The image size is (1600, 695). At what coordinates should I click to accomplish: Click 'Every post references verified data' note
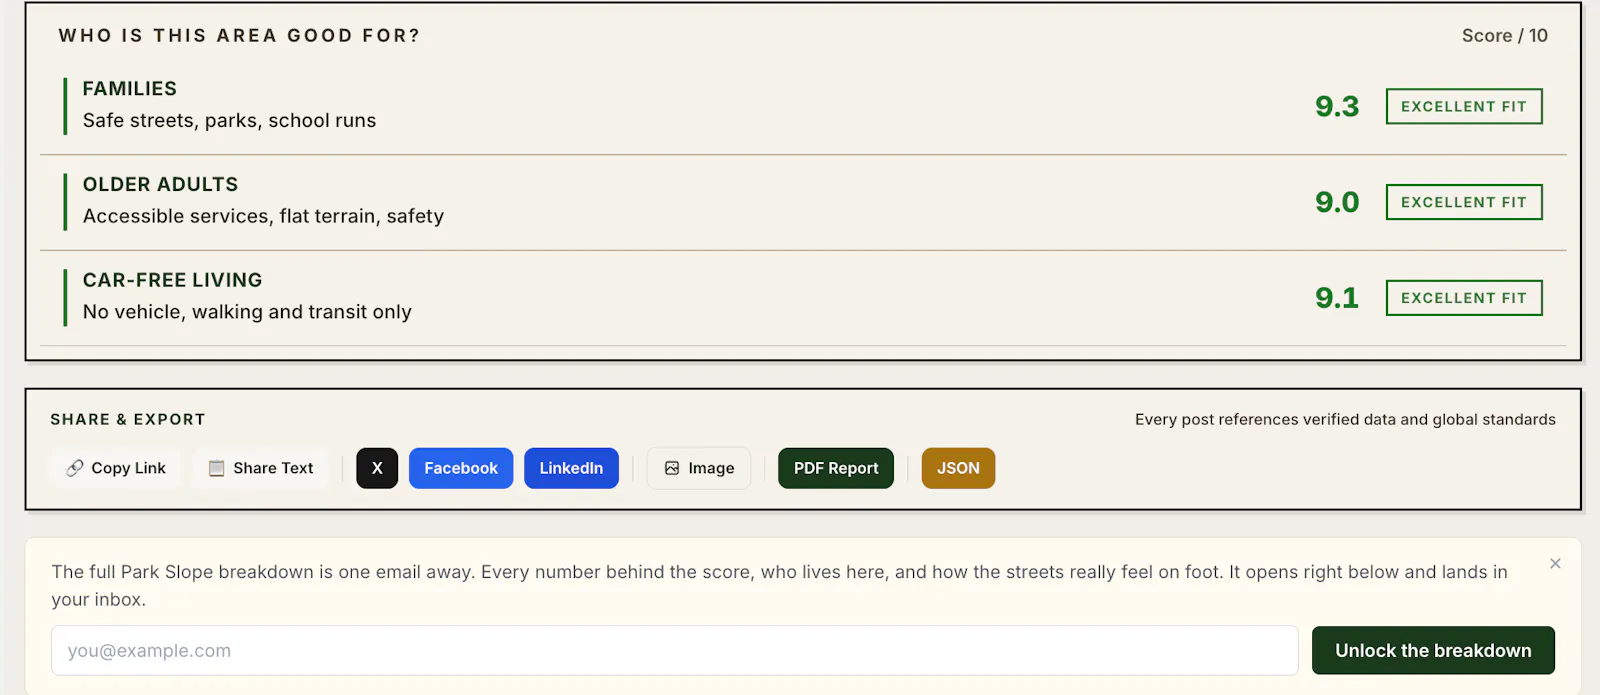click(1345, 420)
